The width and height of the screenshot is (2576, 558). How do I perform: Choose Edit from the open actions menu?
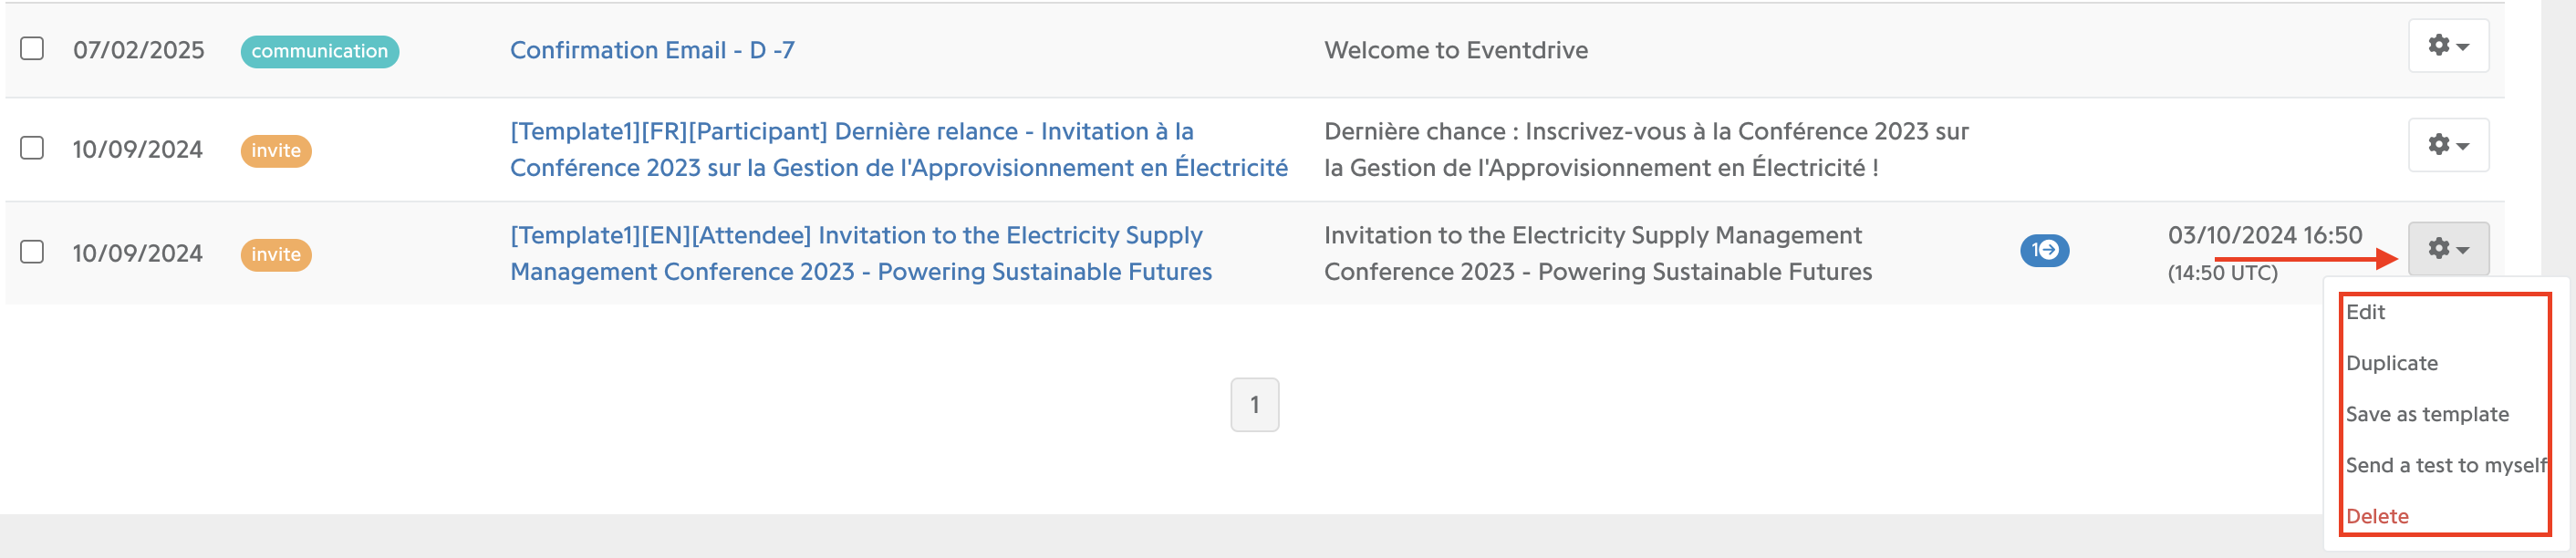pyautogui.click(x=2365, y=312)
